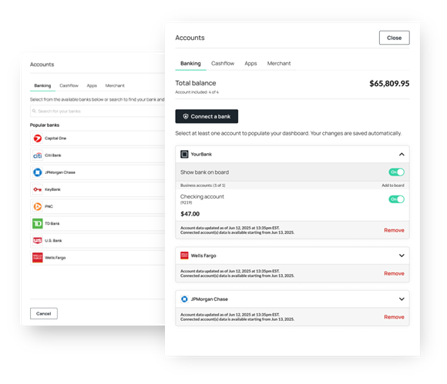Image resolution: width=447 pixels, height=384 pixels.
Task: Select Apps tab in back window
Action: pos(92,86)
